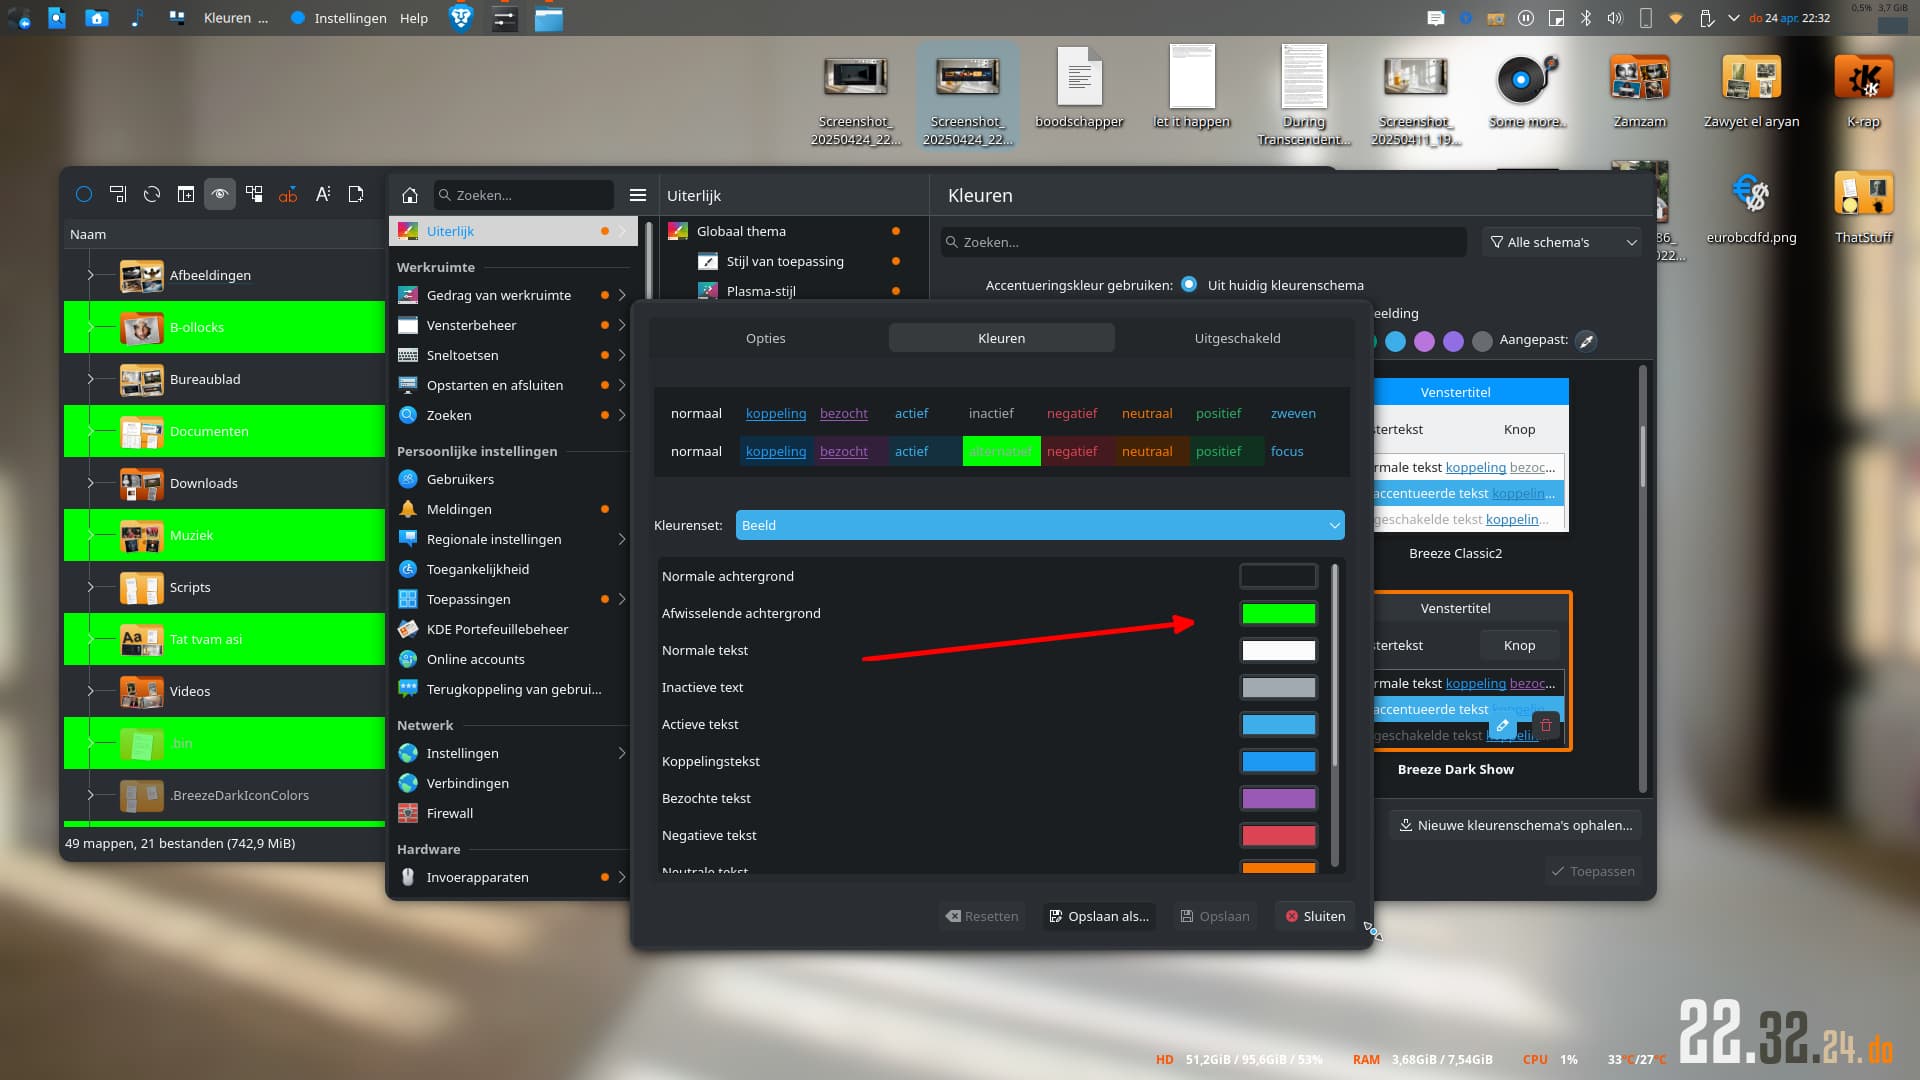The width and height of the screenshot is (1920, 1080).
Task: Open the boodschapper desktop document
Action: 1079,88
